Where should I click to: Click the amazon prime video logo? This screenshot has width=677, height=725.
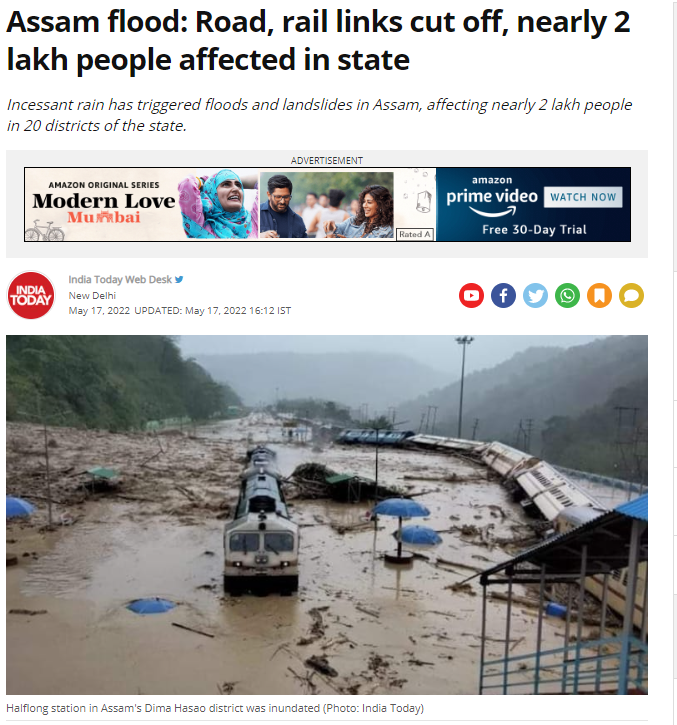(492, 196)
